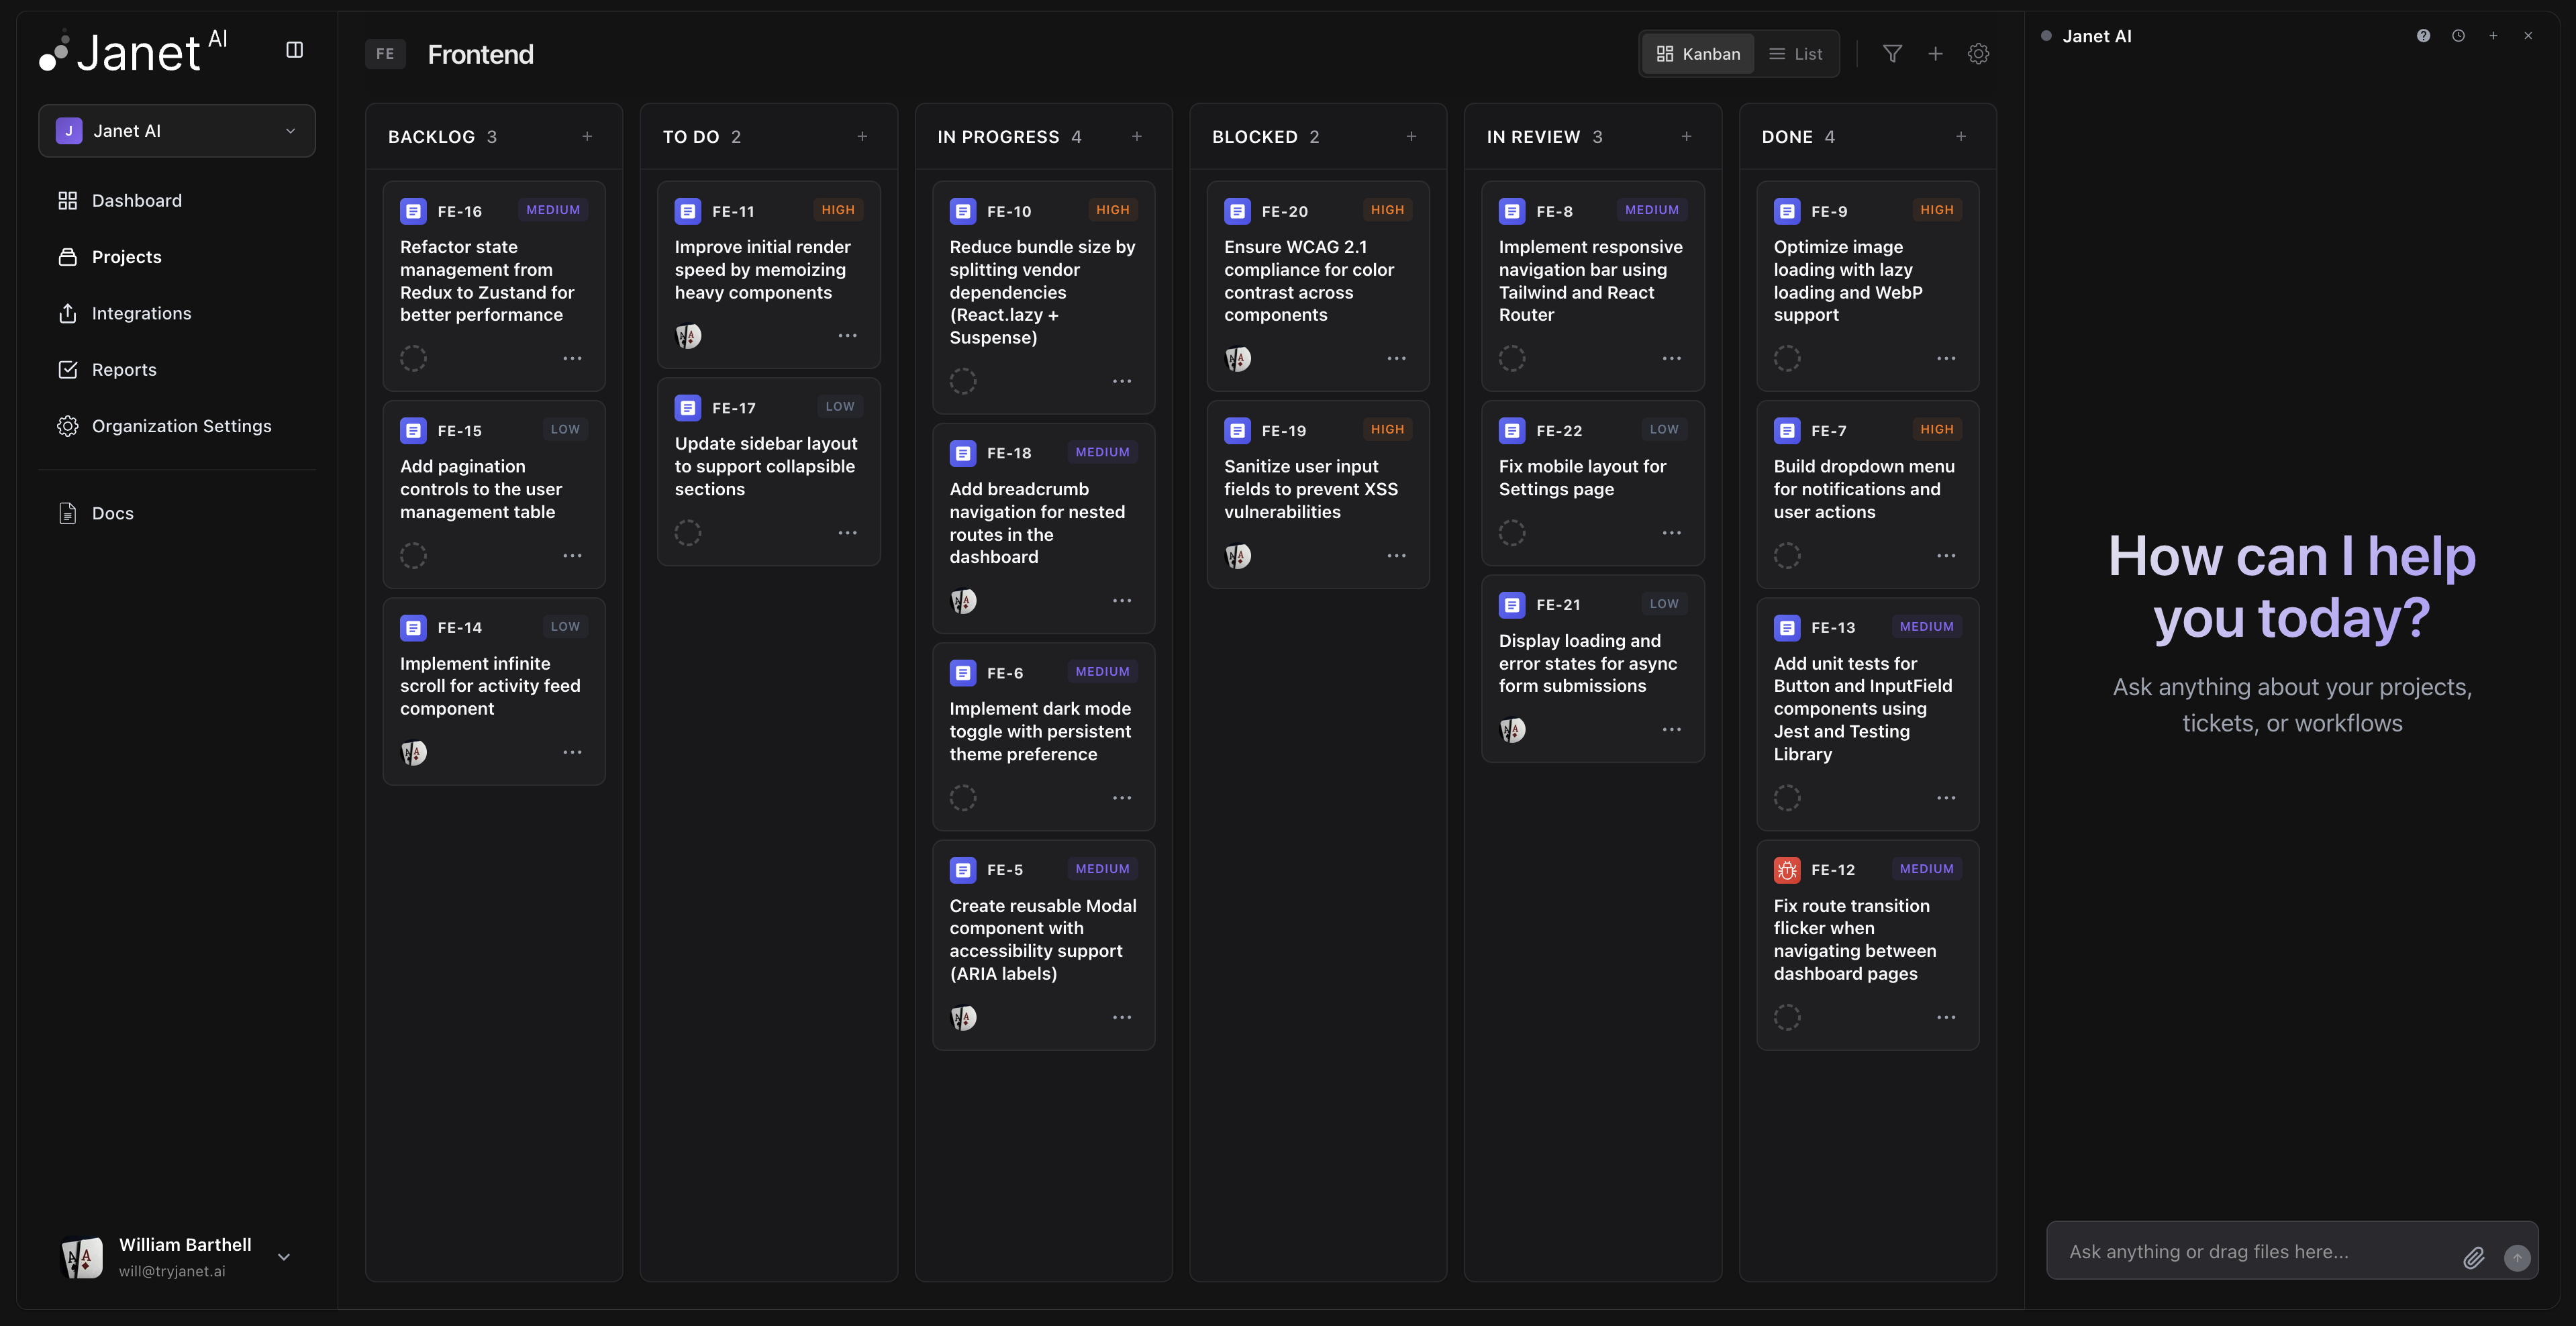Select the Kanban view tab
Screen dimensions: 2576x1326
coord(1698,53)
